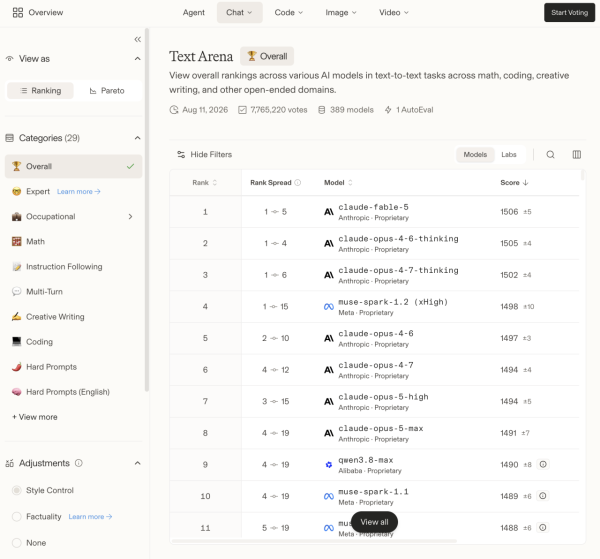Click the claude-opus-5-high model name

click(383, 397)
